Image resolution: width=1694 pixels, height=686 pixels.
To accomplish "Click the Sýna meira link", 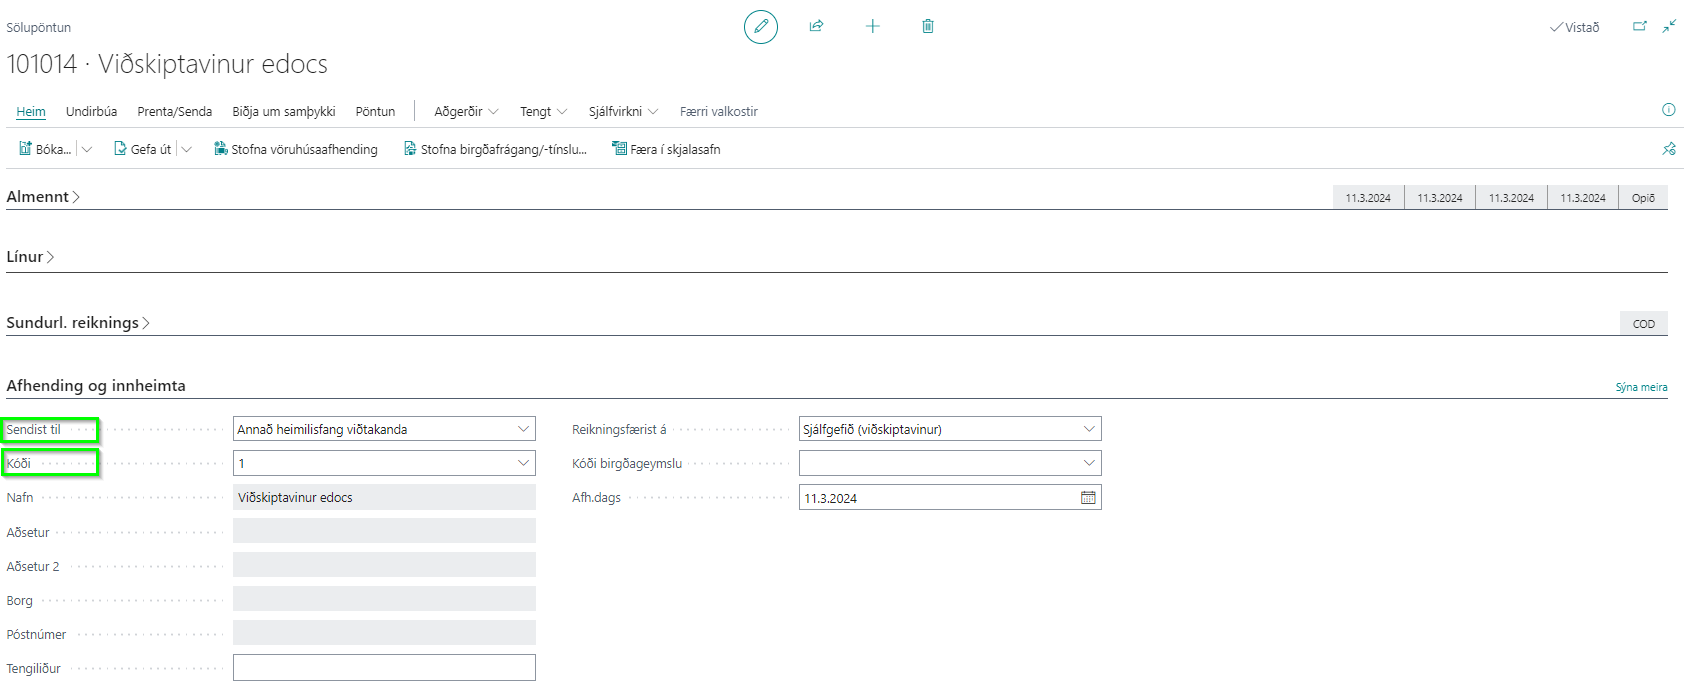I will coord(1641,387).
